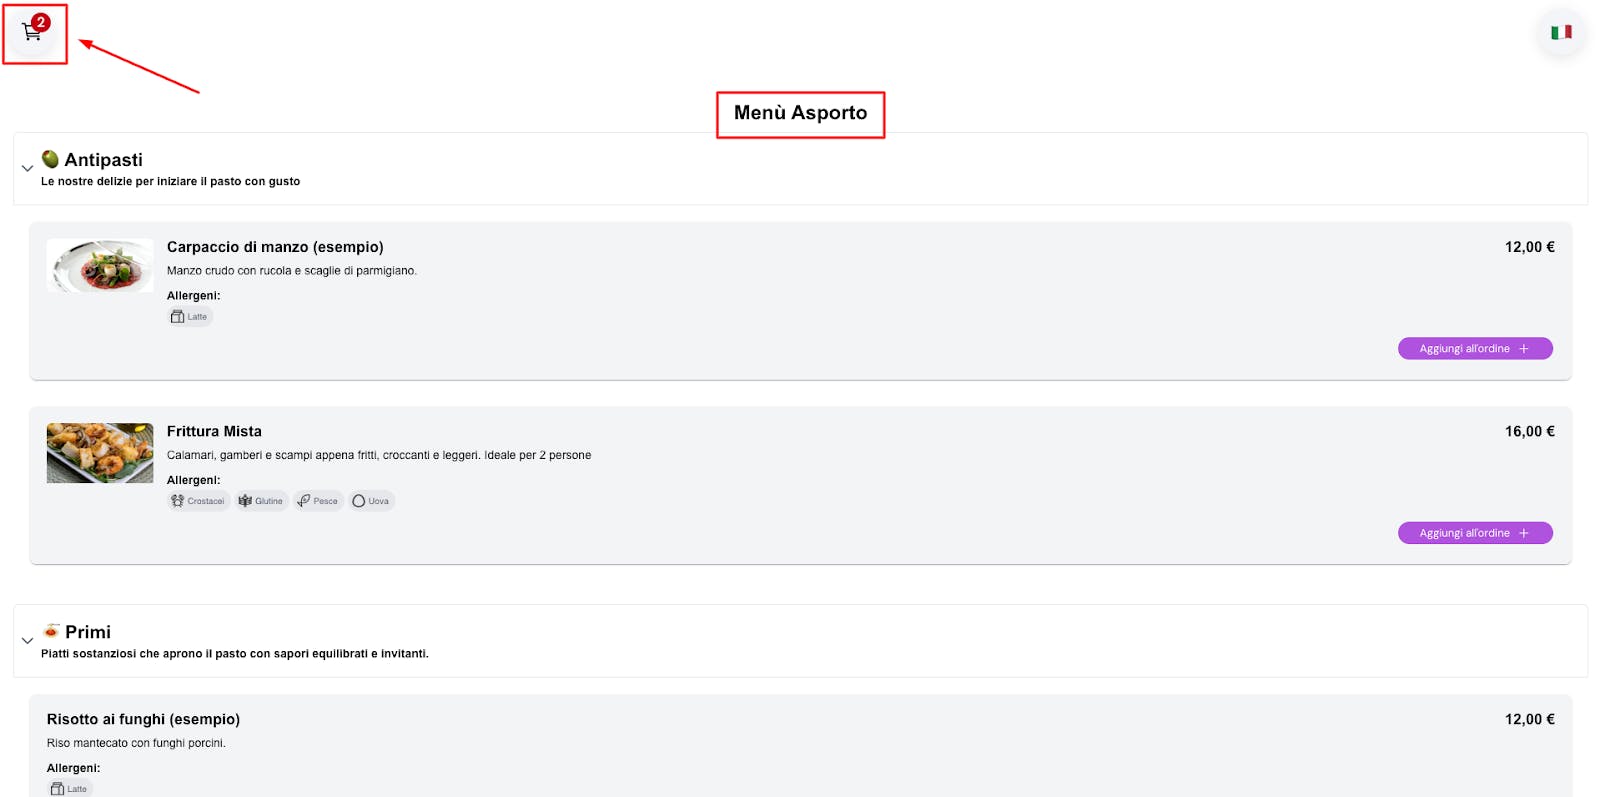Viewport: 1600px width, 797px height.
Task: Click the Carpaccio di manzo (esempio) title
Action: pos(275,247)
